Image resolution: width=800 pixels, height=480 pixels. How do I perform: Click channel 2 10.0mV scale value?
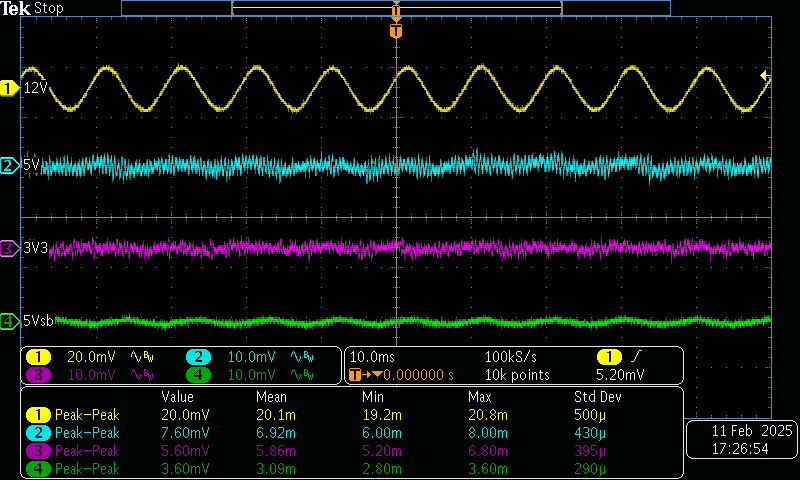(x=252, y=357)
